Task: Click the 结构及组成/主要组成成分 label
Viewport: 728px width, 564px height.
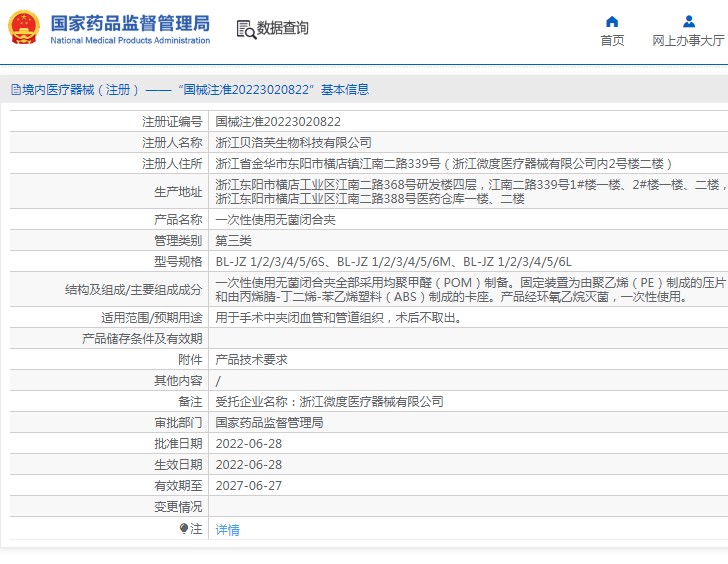Action: (134, 290)
